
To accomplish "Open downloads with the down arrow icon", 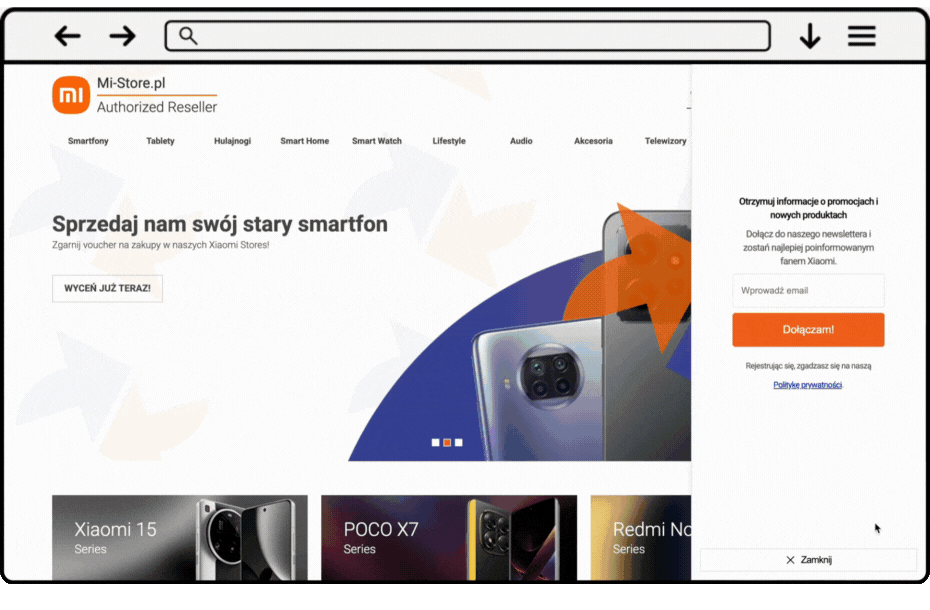I will click(810, 36).
